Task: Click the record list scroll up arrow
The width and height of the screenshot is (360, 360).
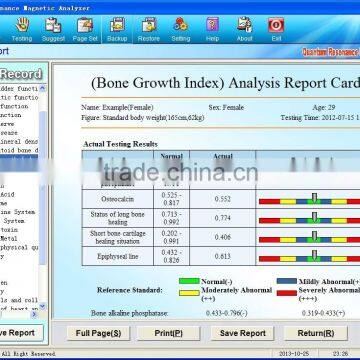Action: [42, 88]
